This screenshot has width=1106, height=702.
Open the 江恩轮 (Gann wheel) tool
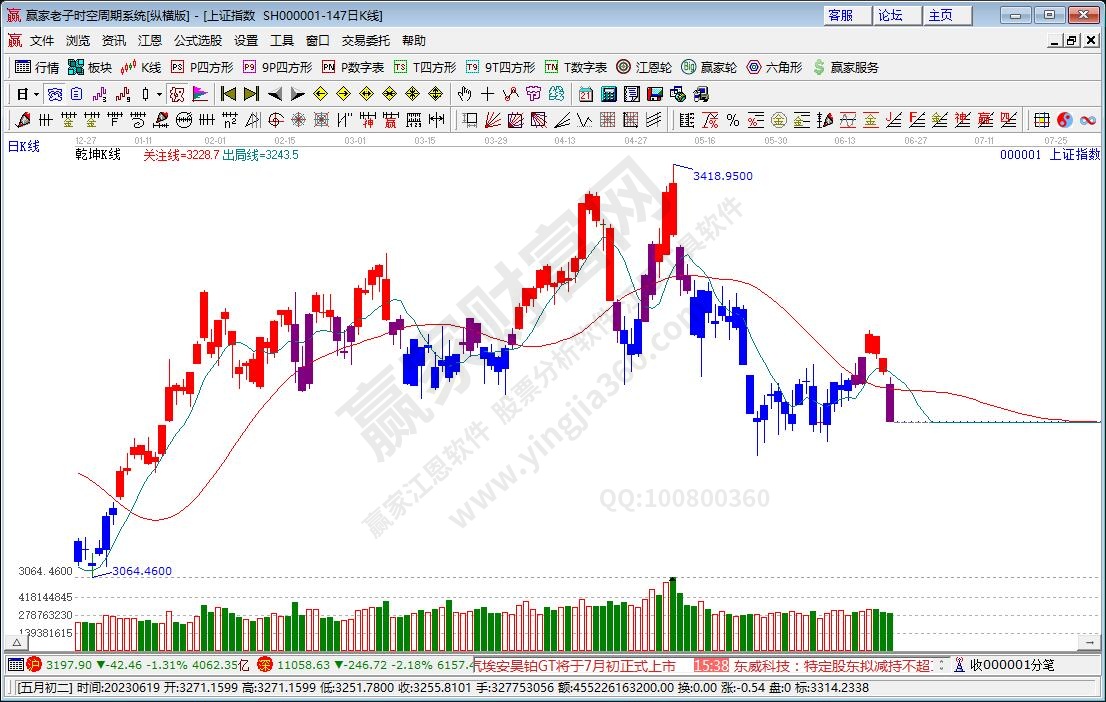tap(643, 67)
